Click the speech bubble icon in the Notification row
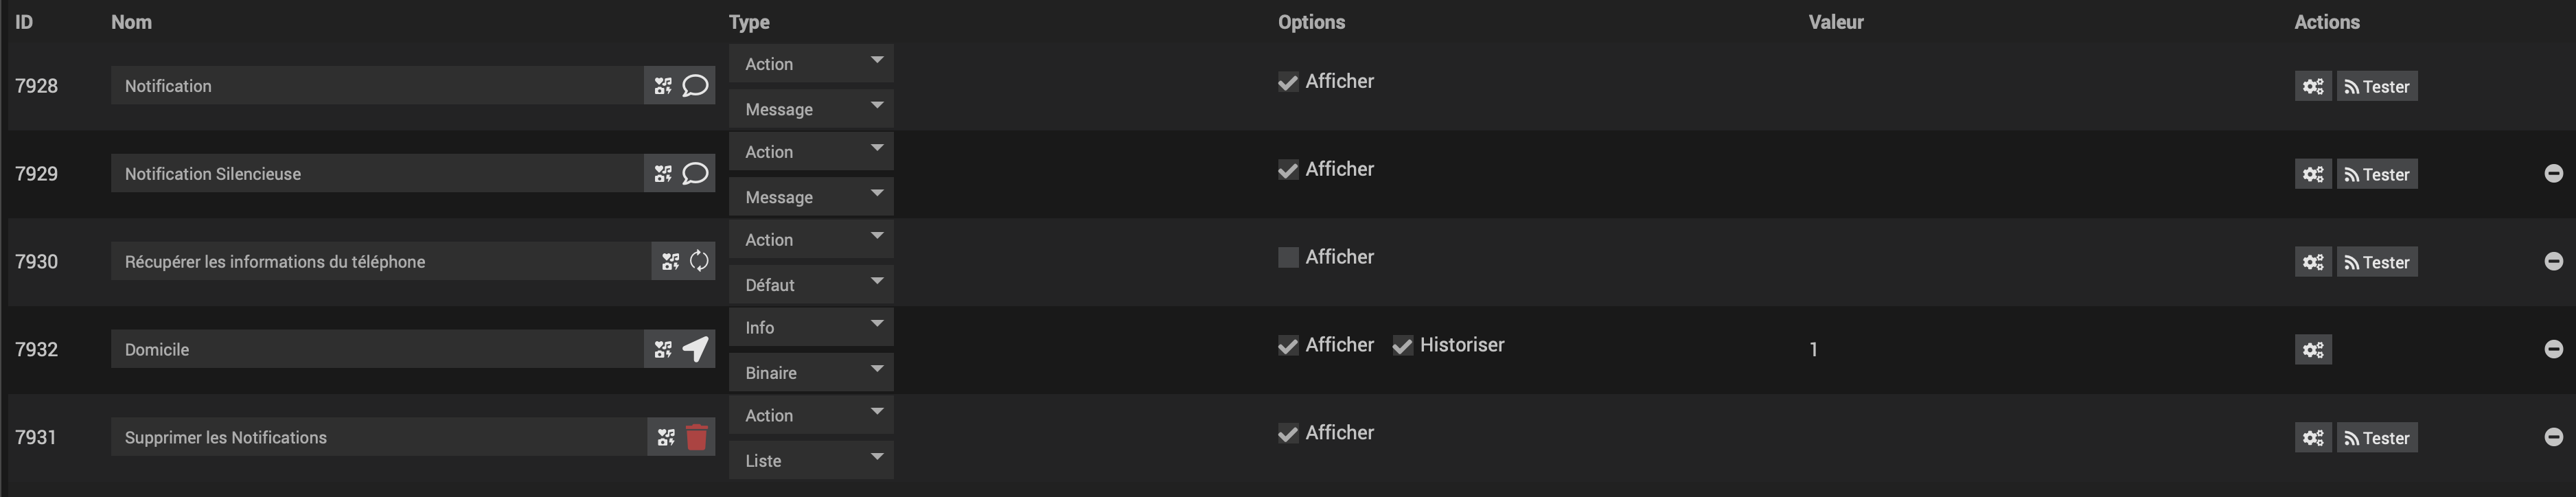The width and height of the screenshot is (2576, 497). [695, 86]
